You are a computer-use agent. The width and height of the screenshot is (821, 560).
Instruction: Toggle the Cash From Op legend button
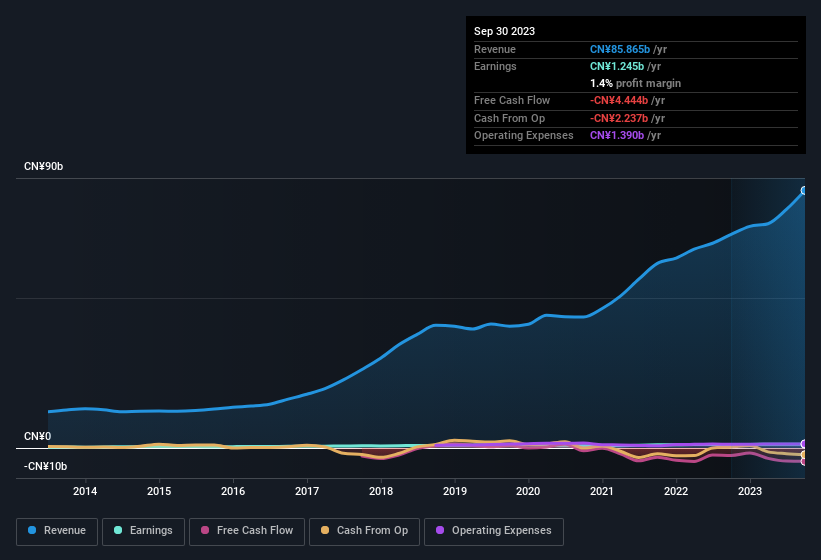pos(364,531)
